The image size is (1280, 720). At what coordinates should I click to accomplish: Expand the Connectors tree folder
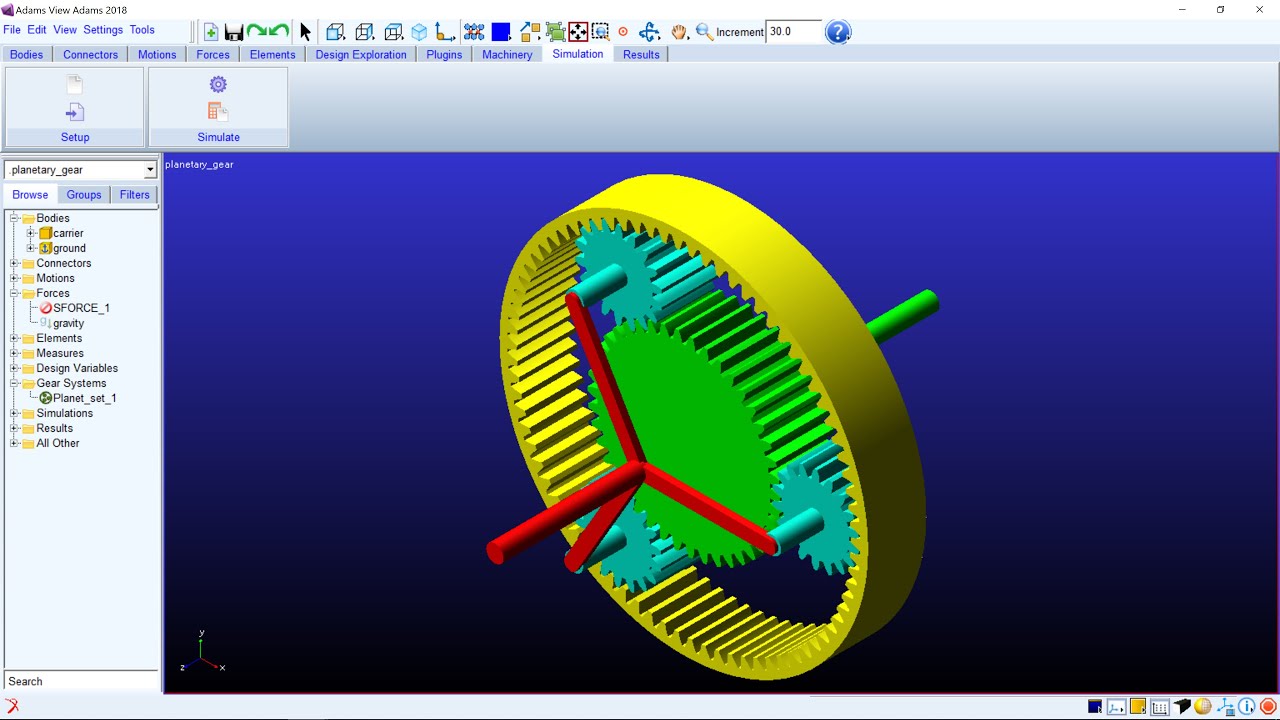click(x=15, y=263)
